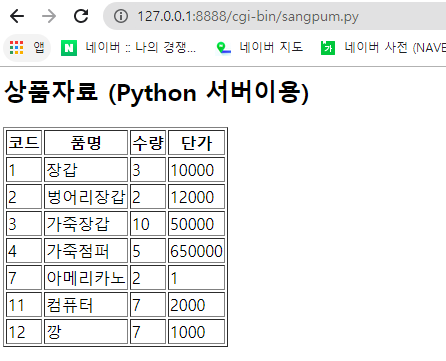
Task: Select the 컴퓨터 product name cell
Action: [86, 305]
